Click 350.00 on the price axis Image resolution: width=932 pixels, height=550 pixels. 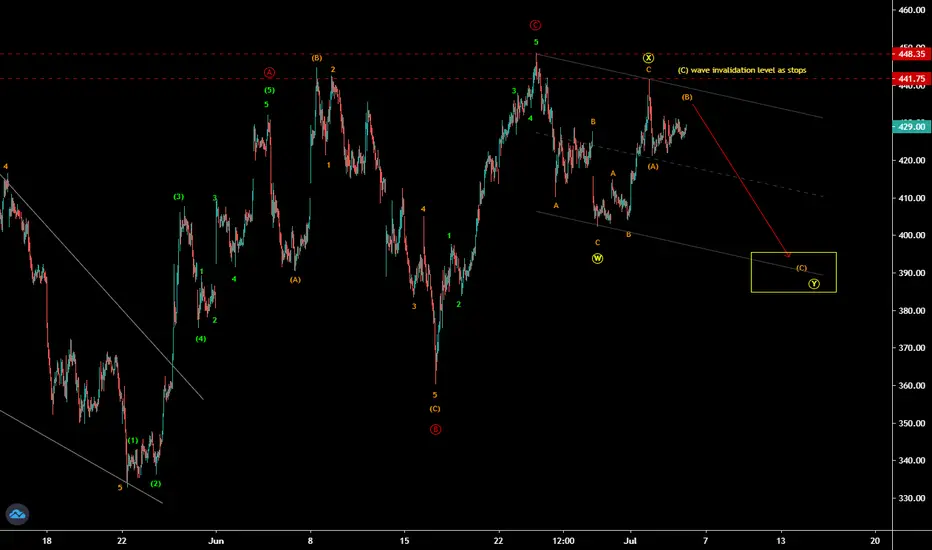(x=912, y=423)
